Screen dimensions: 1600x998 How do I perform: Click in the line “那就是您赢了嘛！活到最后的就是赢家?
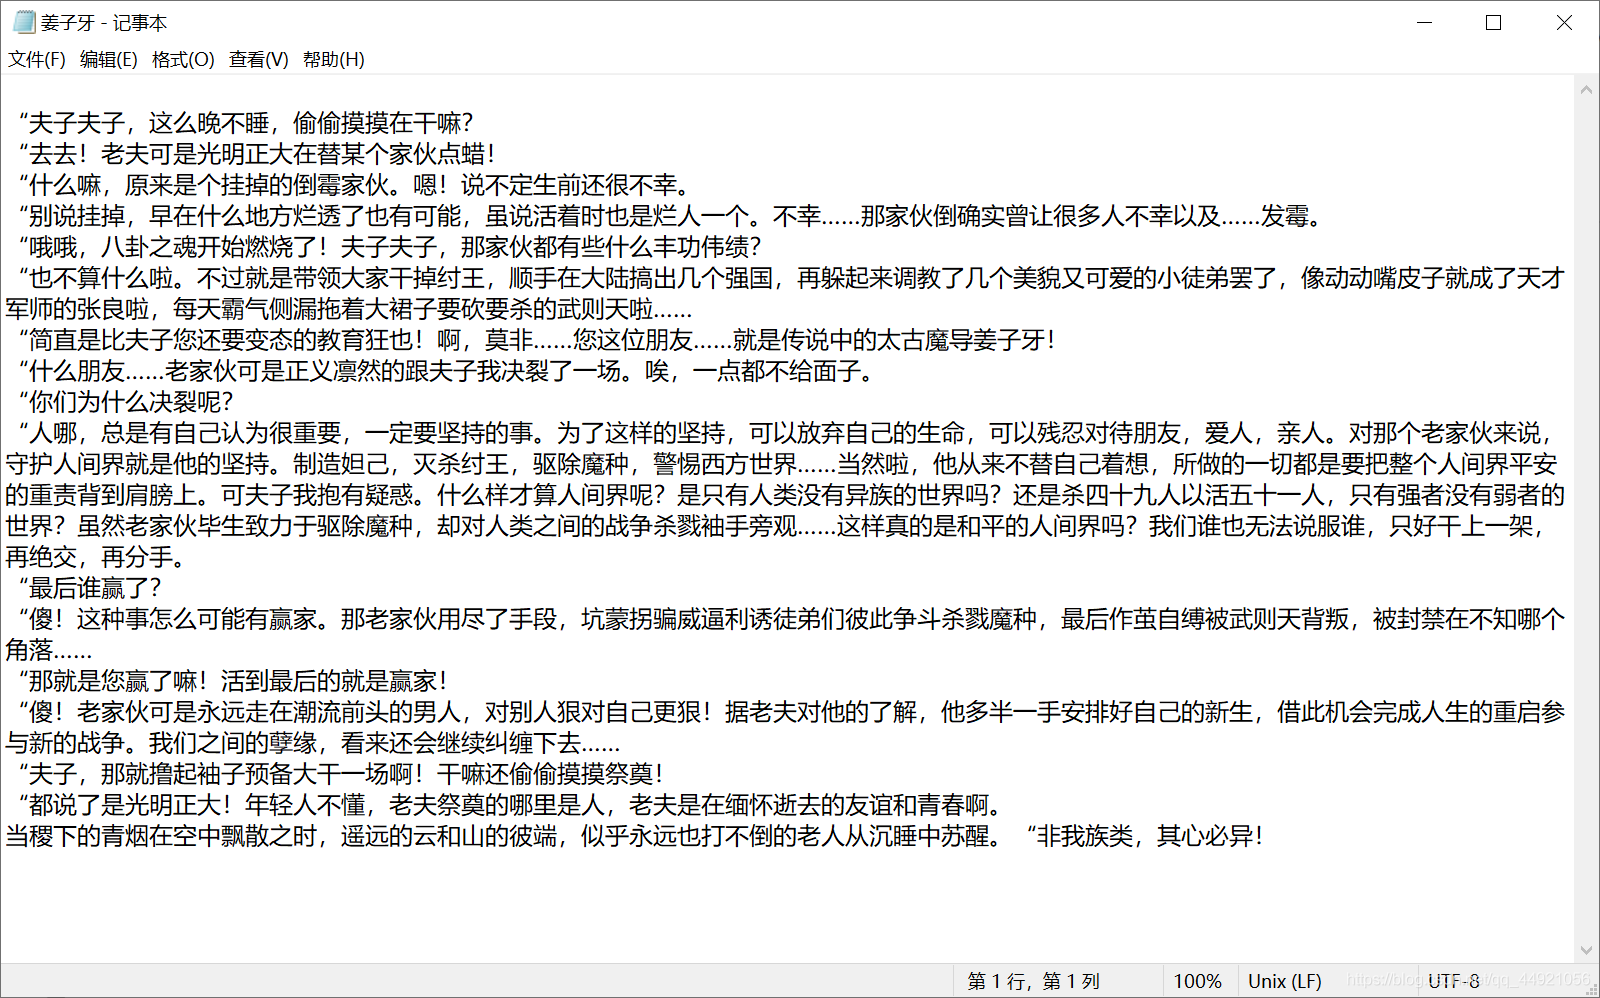(x=233, y=681)
